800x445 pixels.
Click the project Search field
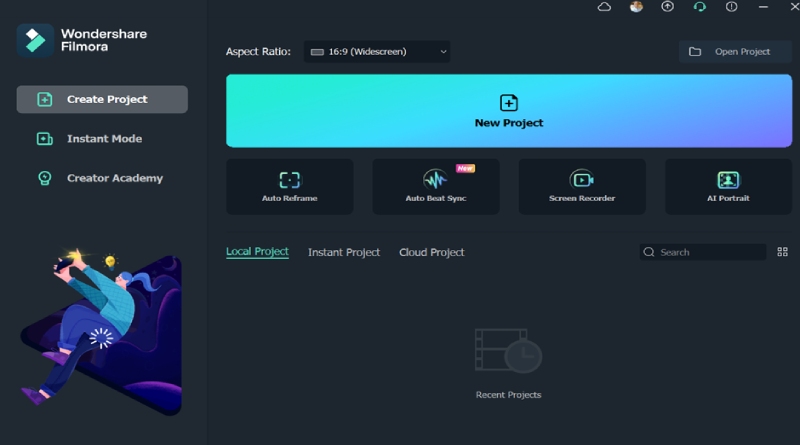click(703, 252)
